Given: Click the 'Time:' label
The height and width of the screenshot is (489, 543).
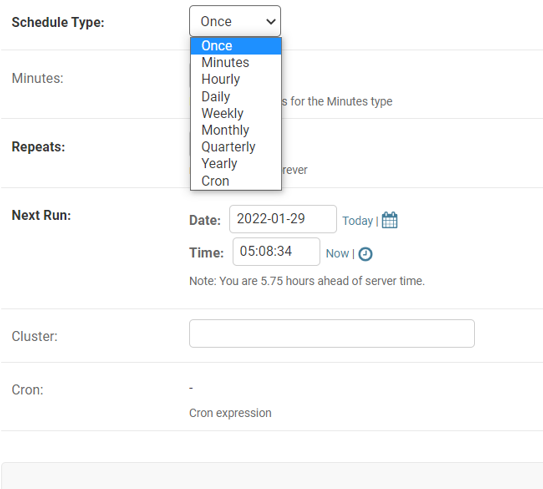Looking at the screenshot, I should (206, 253).
